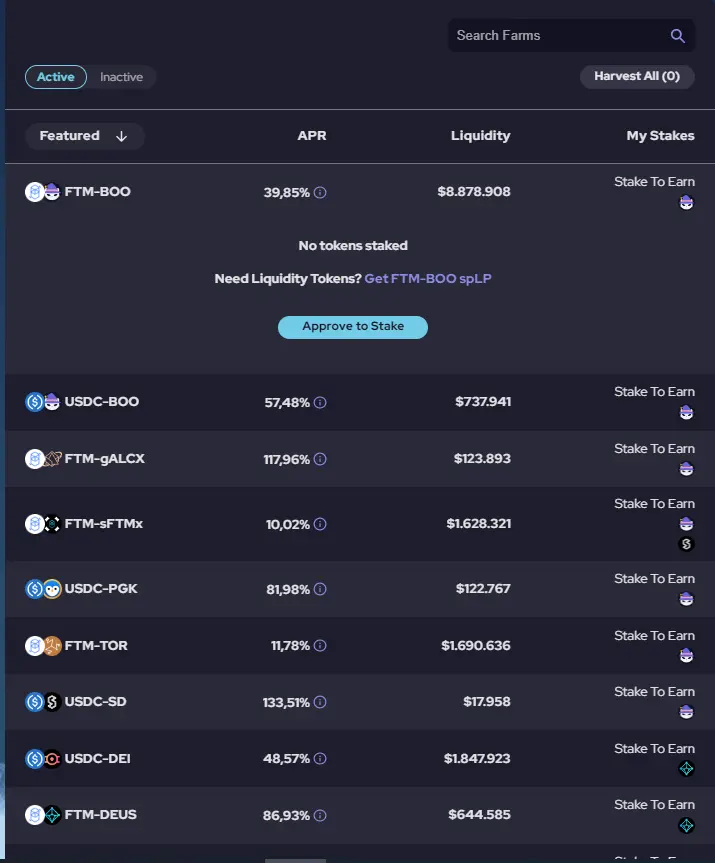Image resolution: width=715 pixels, height=863 pixels.
Task: Sort by the APR column header
Action: (312, 136)
